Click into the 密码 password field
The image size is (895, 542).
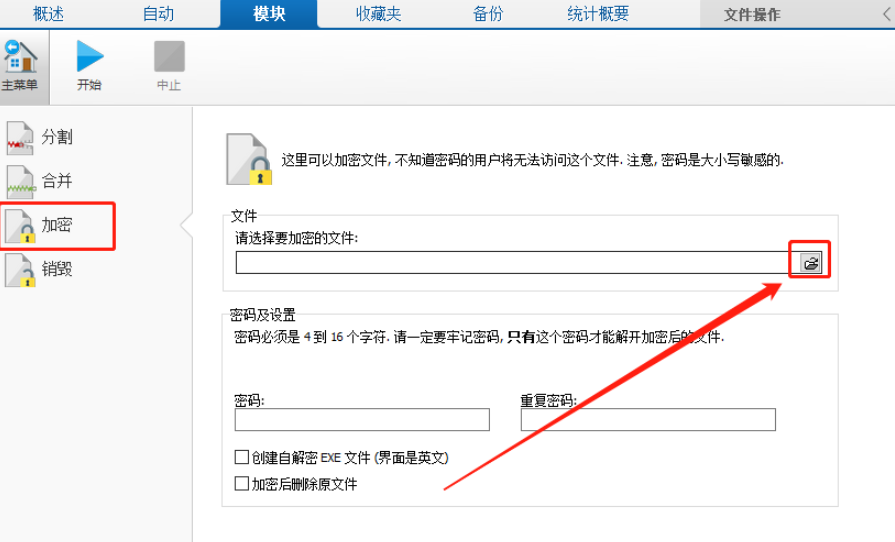click(x=362, y=419)
